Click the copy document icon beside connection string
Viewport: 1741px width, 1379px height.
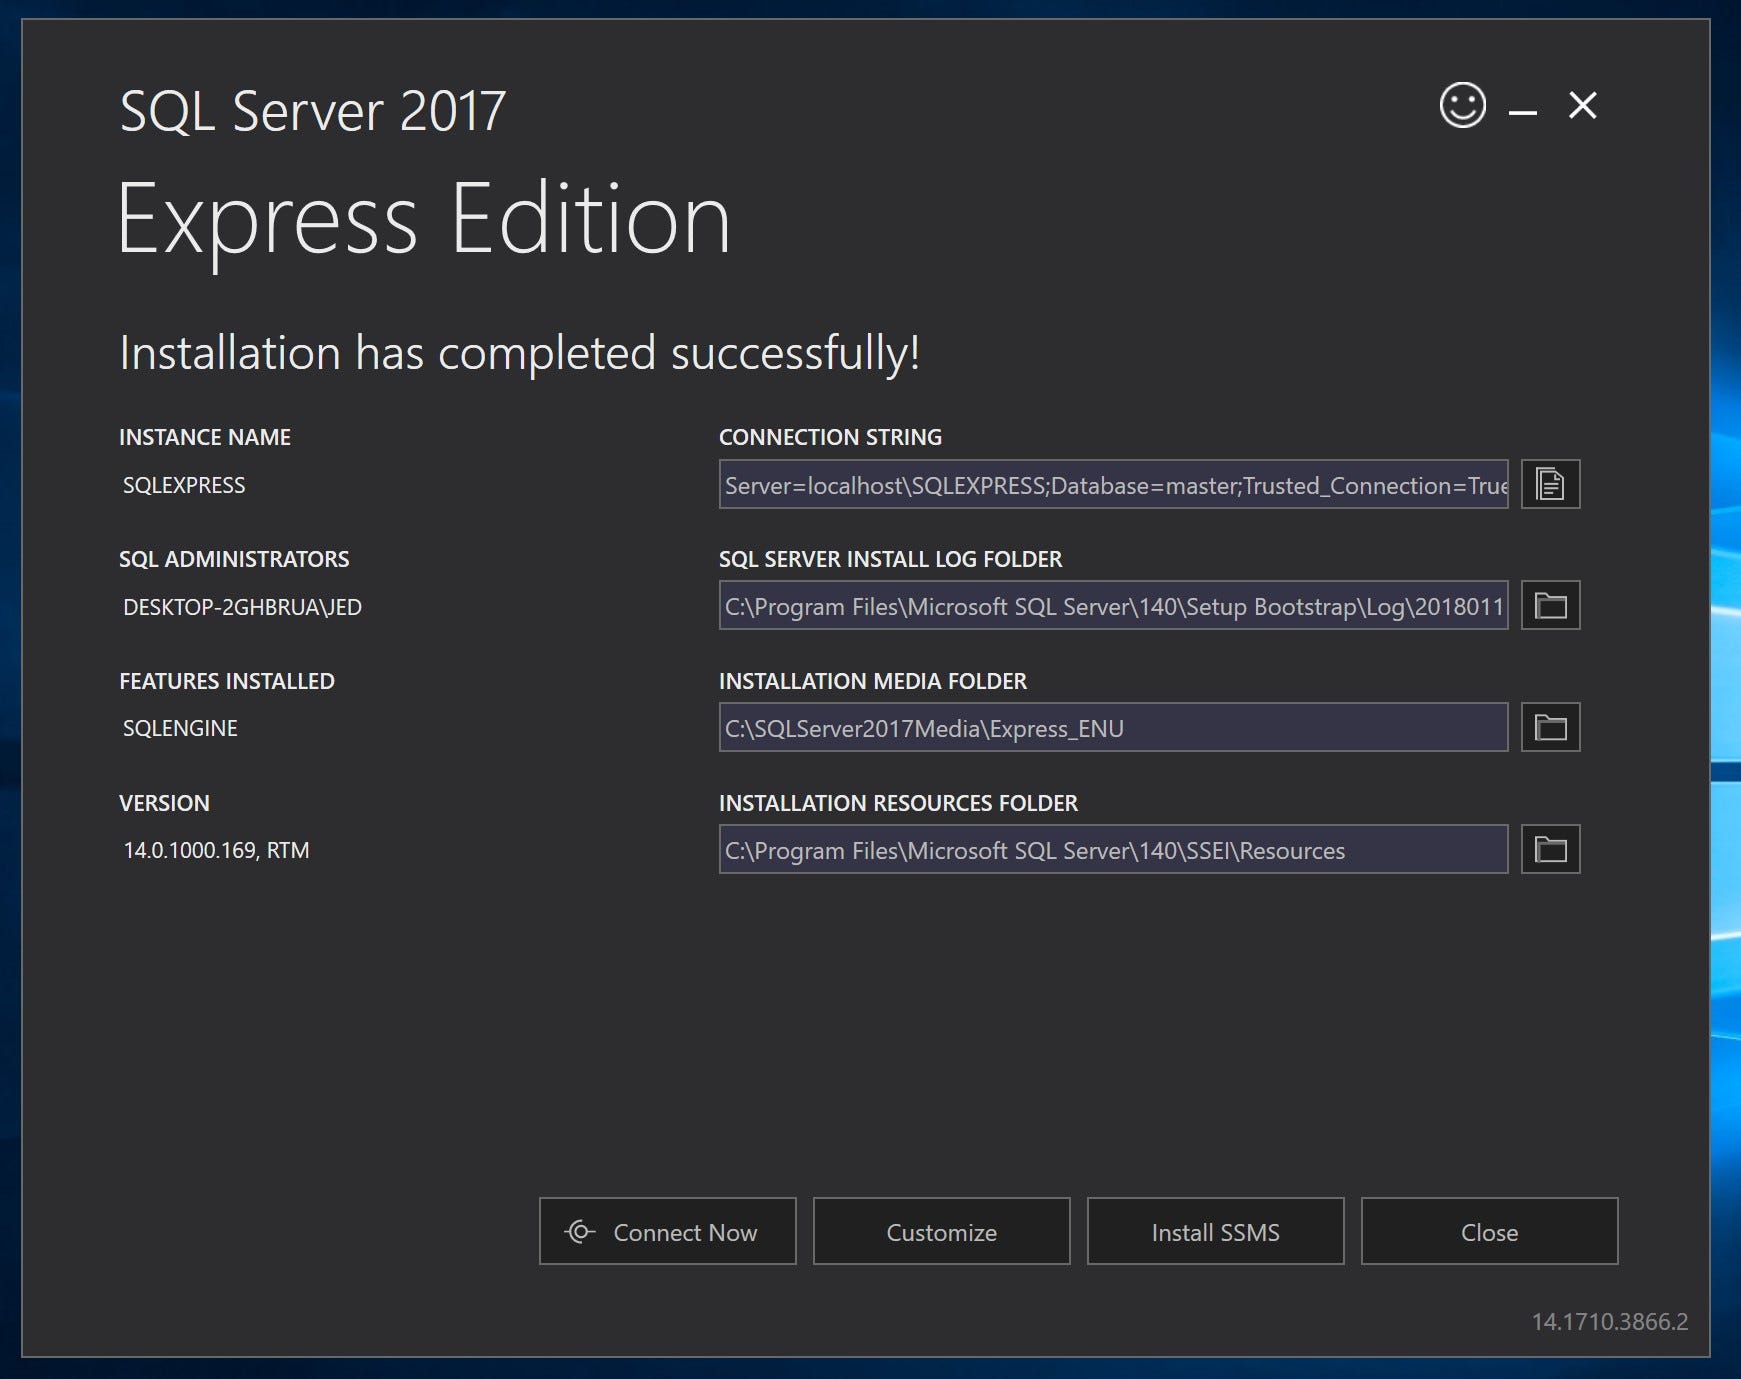1550,484
